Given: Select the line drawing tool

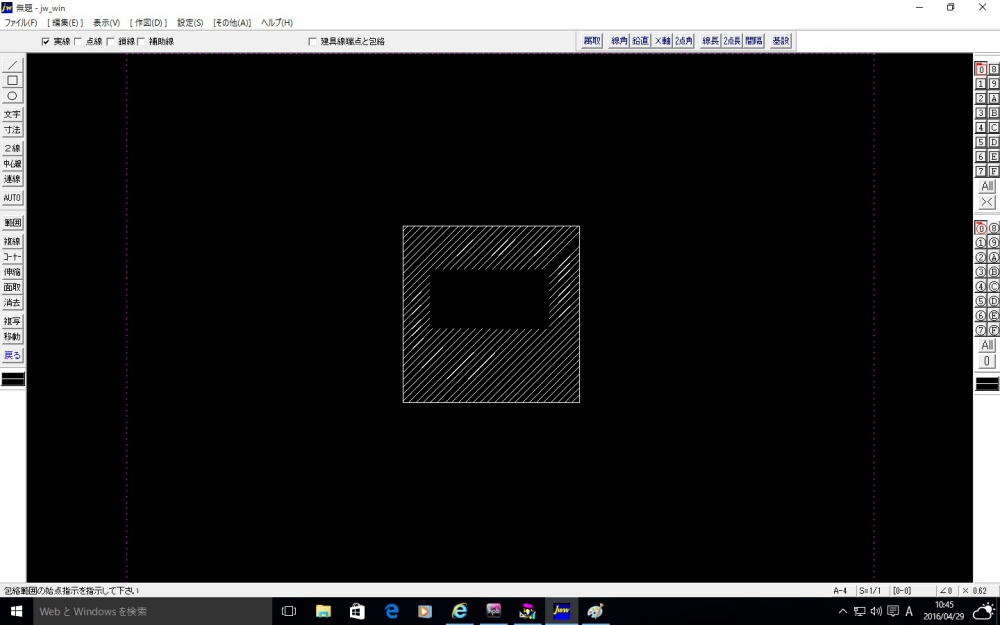Looking at the screenshot, I should tap(12, 65).
